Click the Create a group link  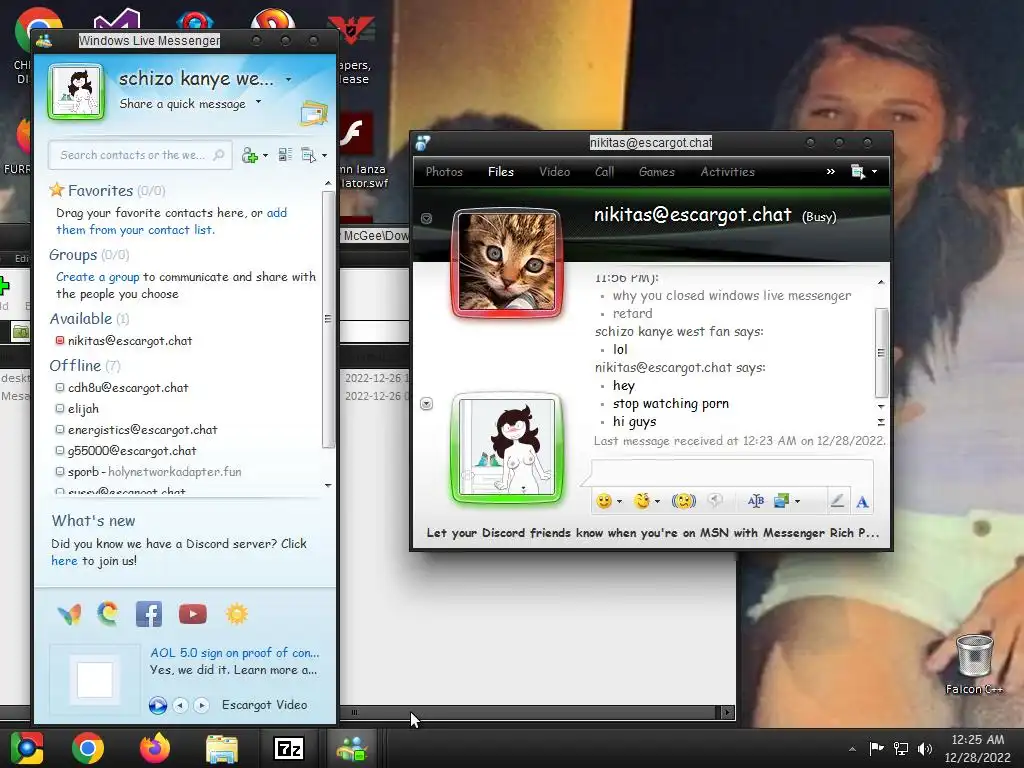(97, 277)
